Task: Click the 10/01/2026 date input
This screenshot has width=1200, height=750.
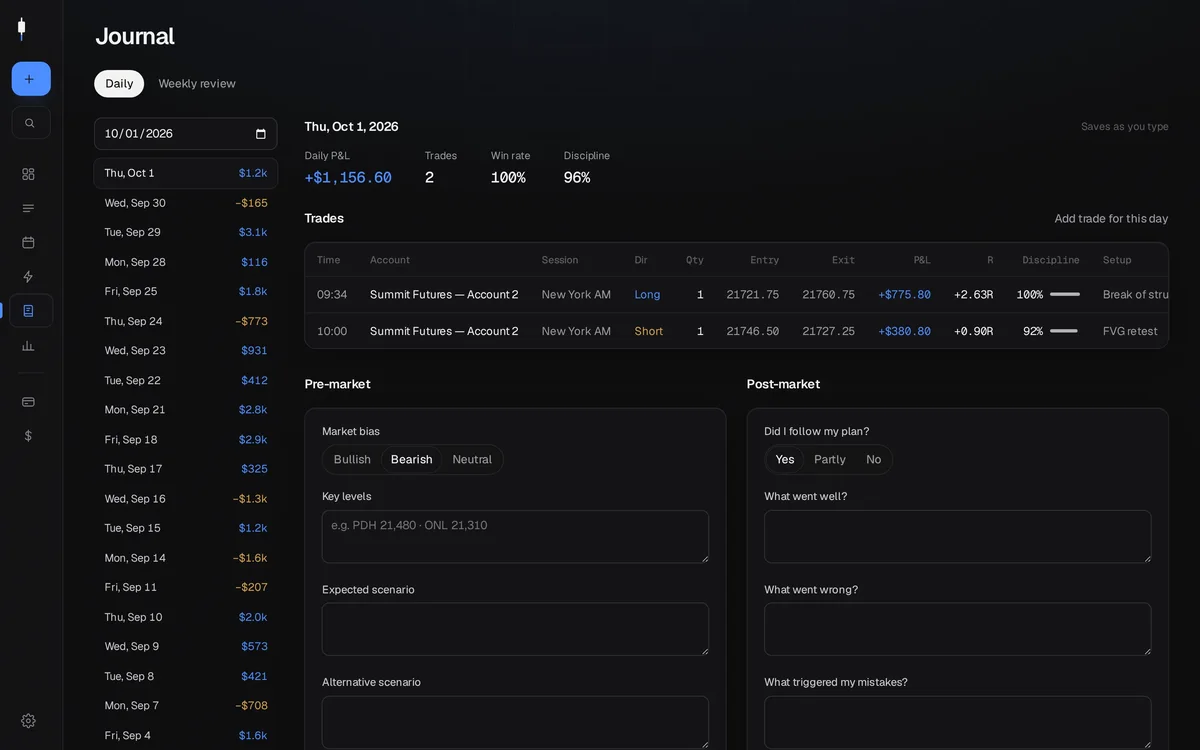Action: click(x=186, y=134)
